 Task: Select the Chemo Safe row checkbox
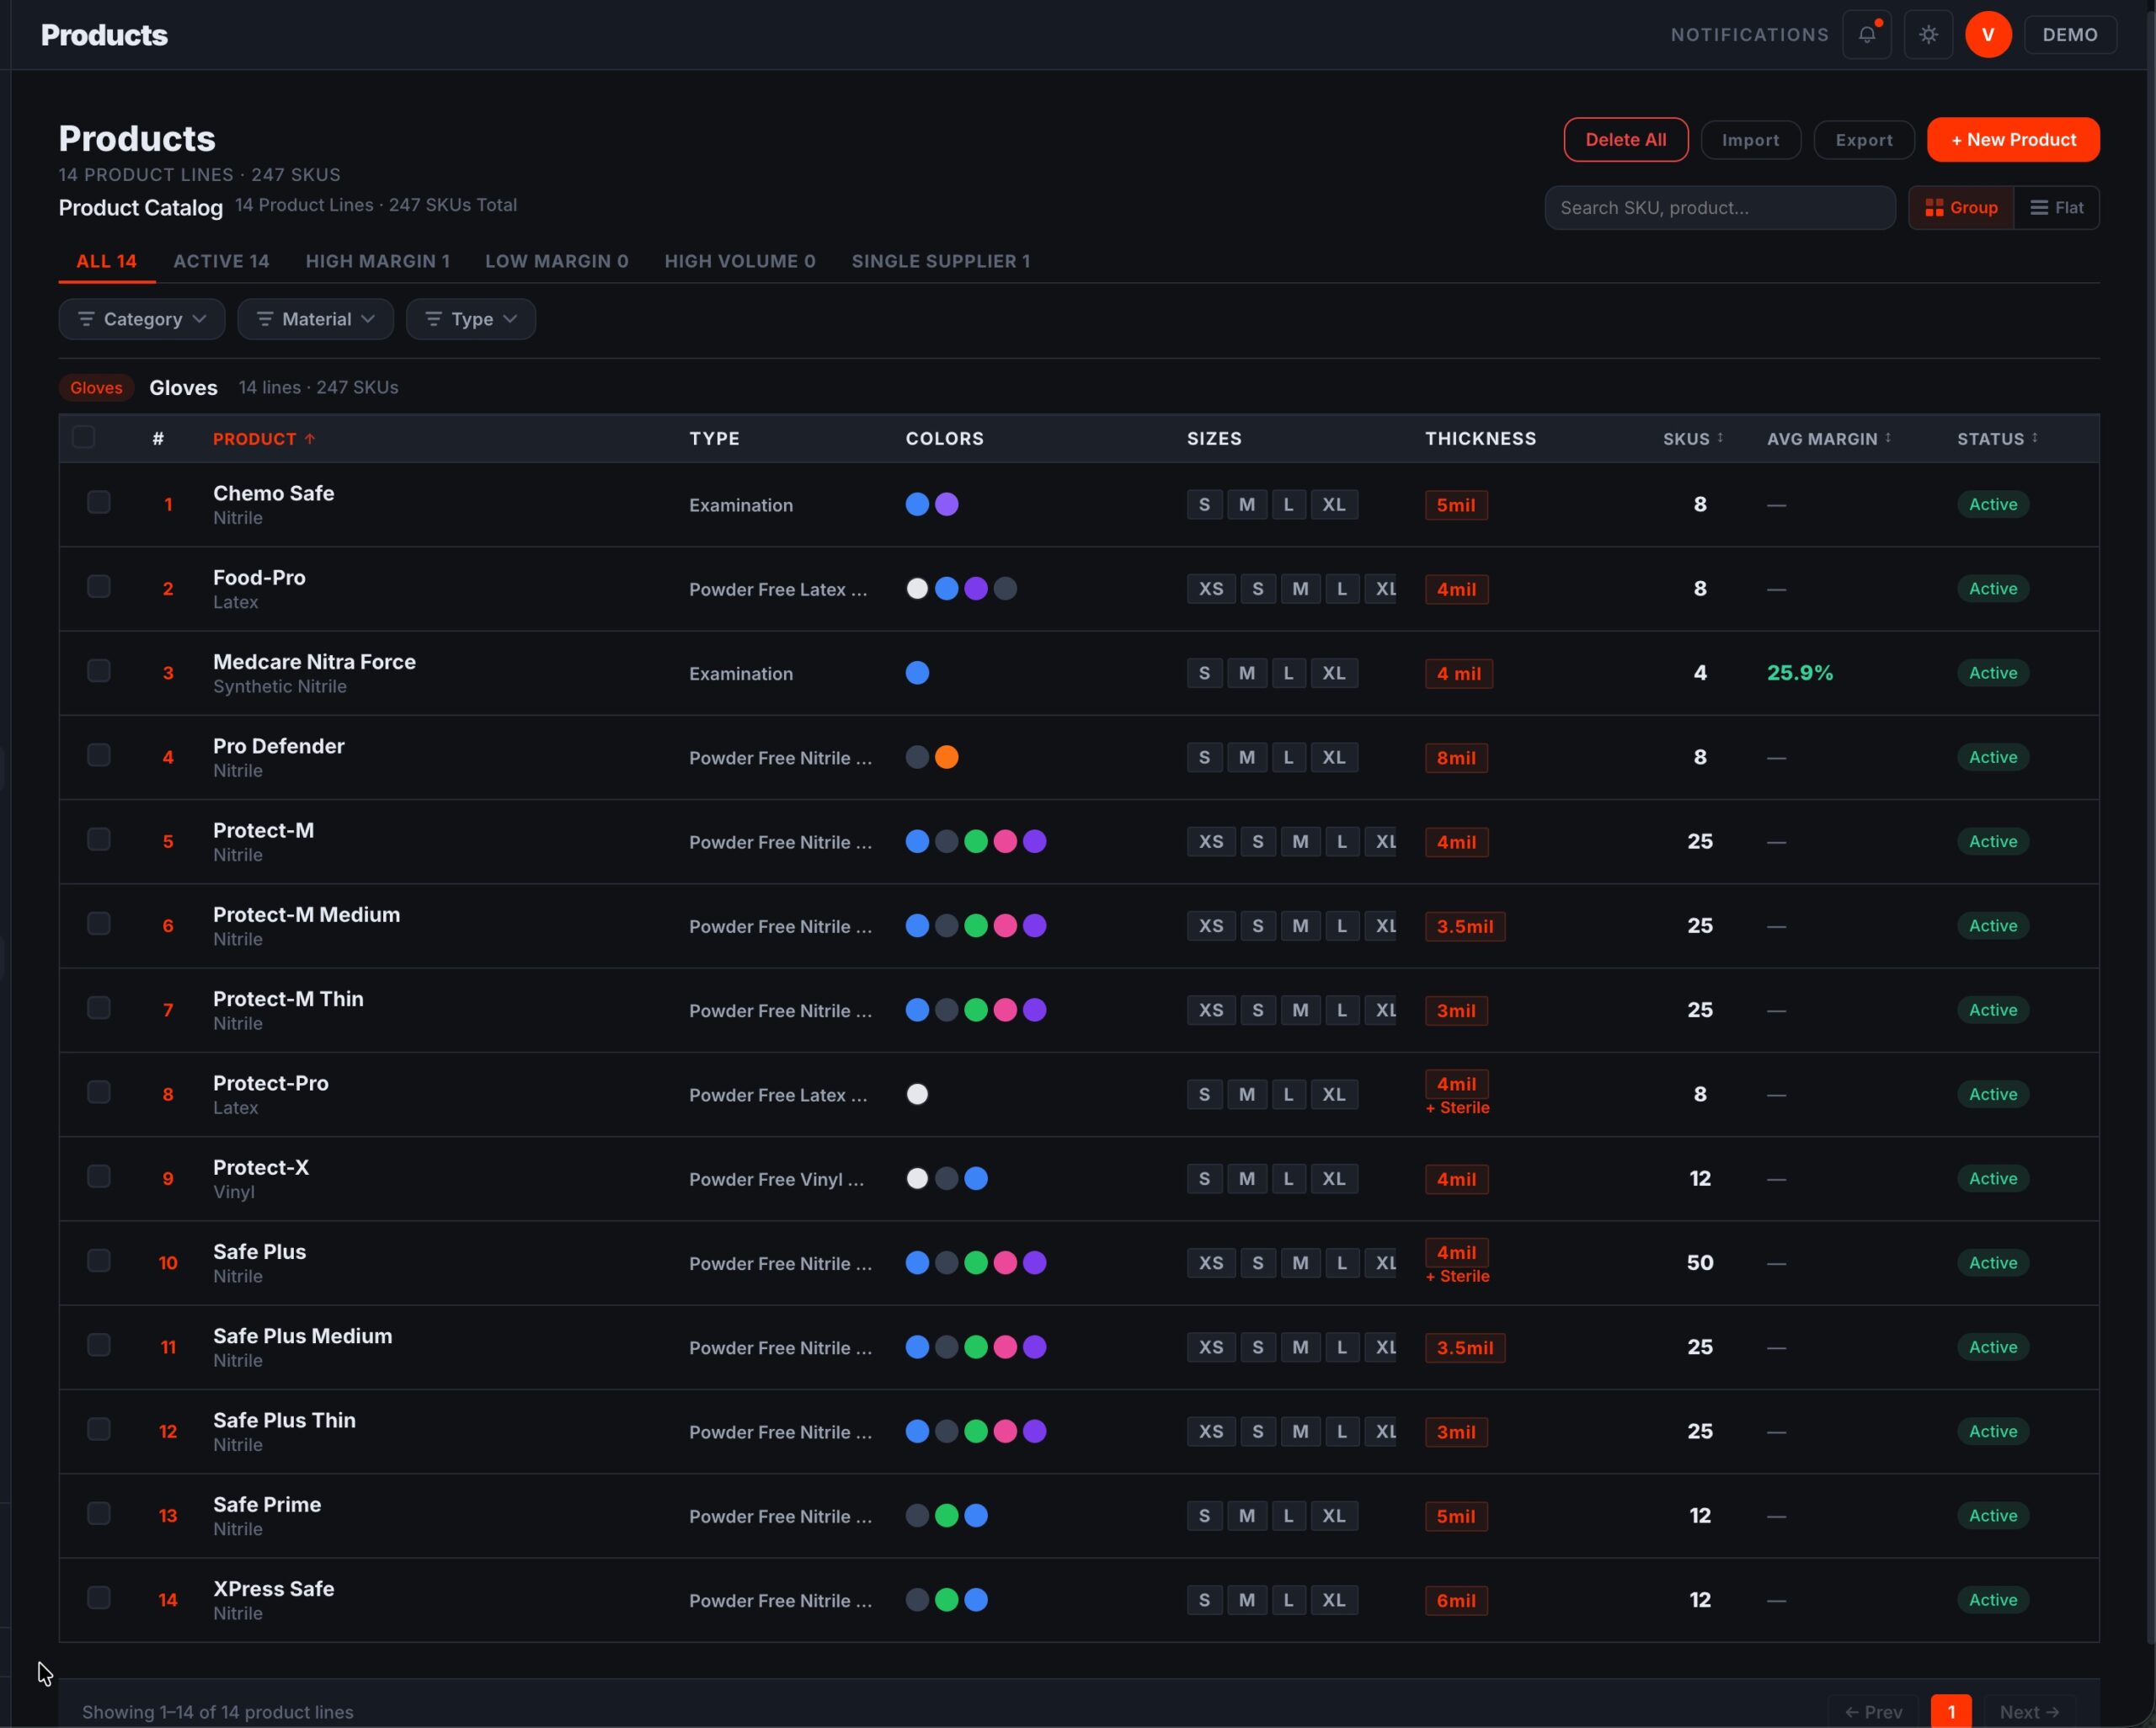(x=99, y=502)
